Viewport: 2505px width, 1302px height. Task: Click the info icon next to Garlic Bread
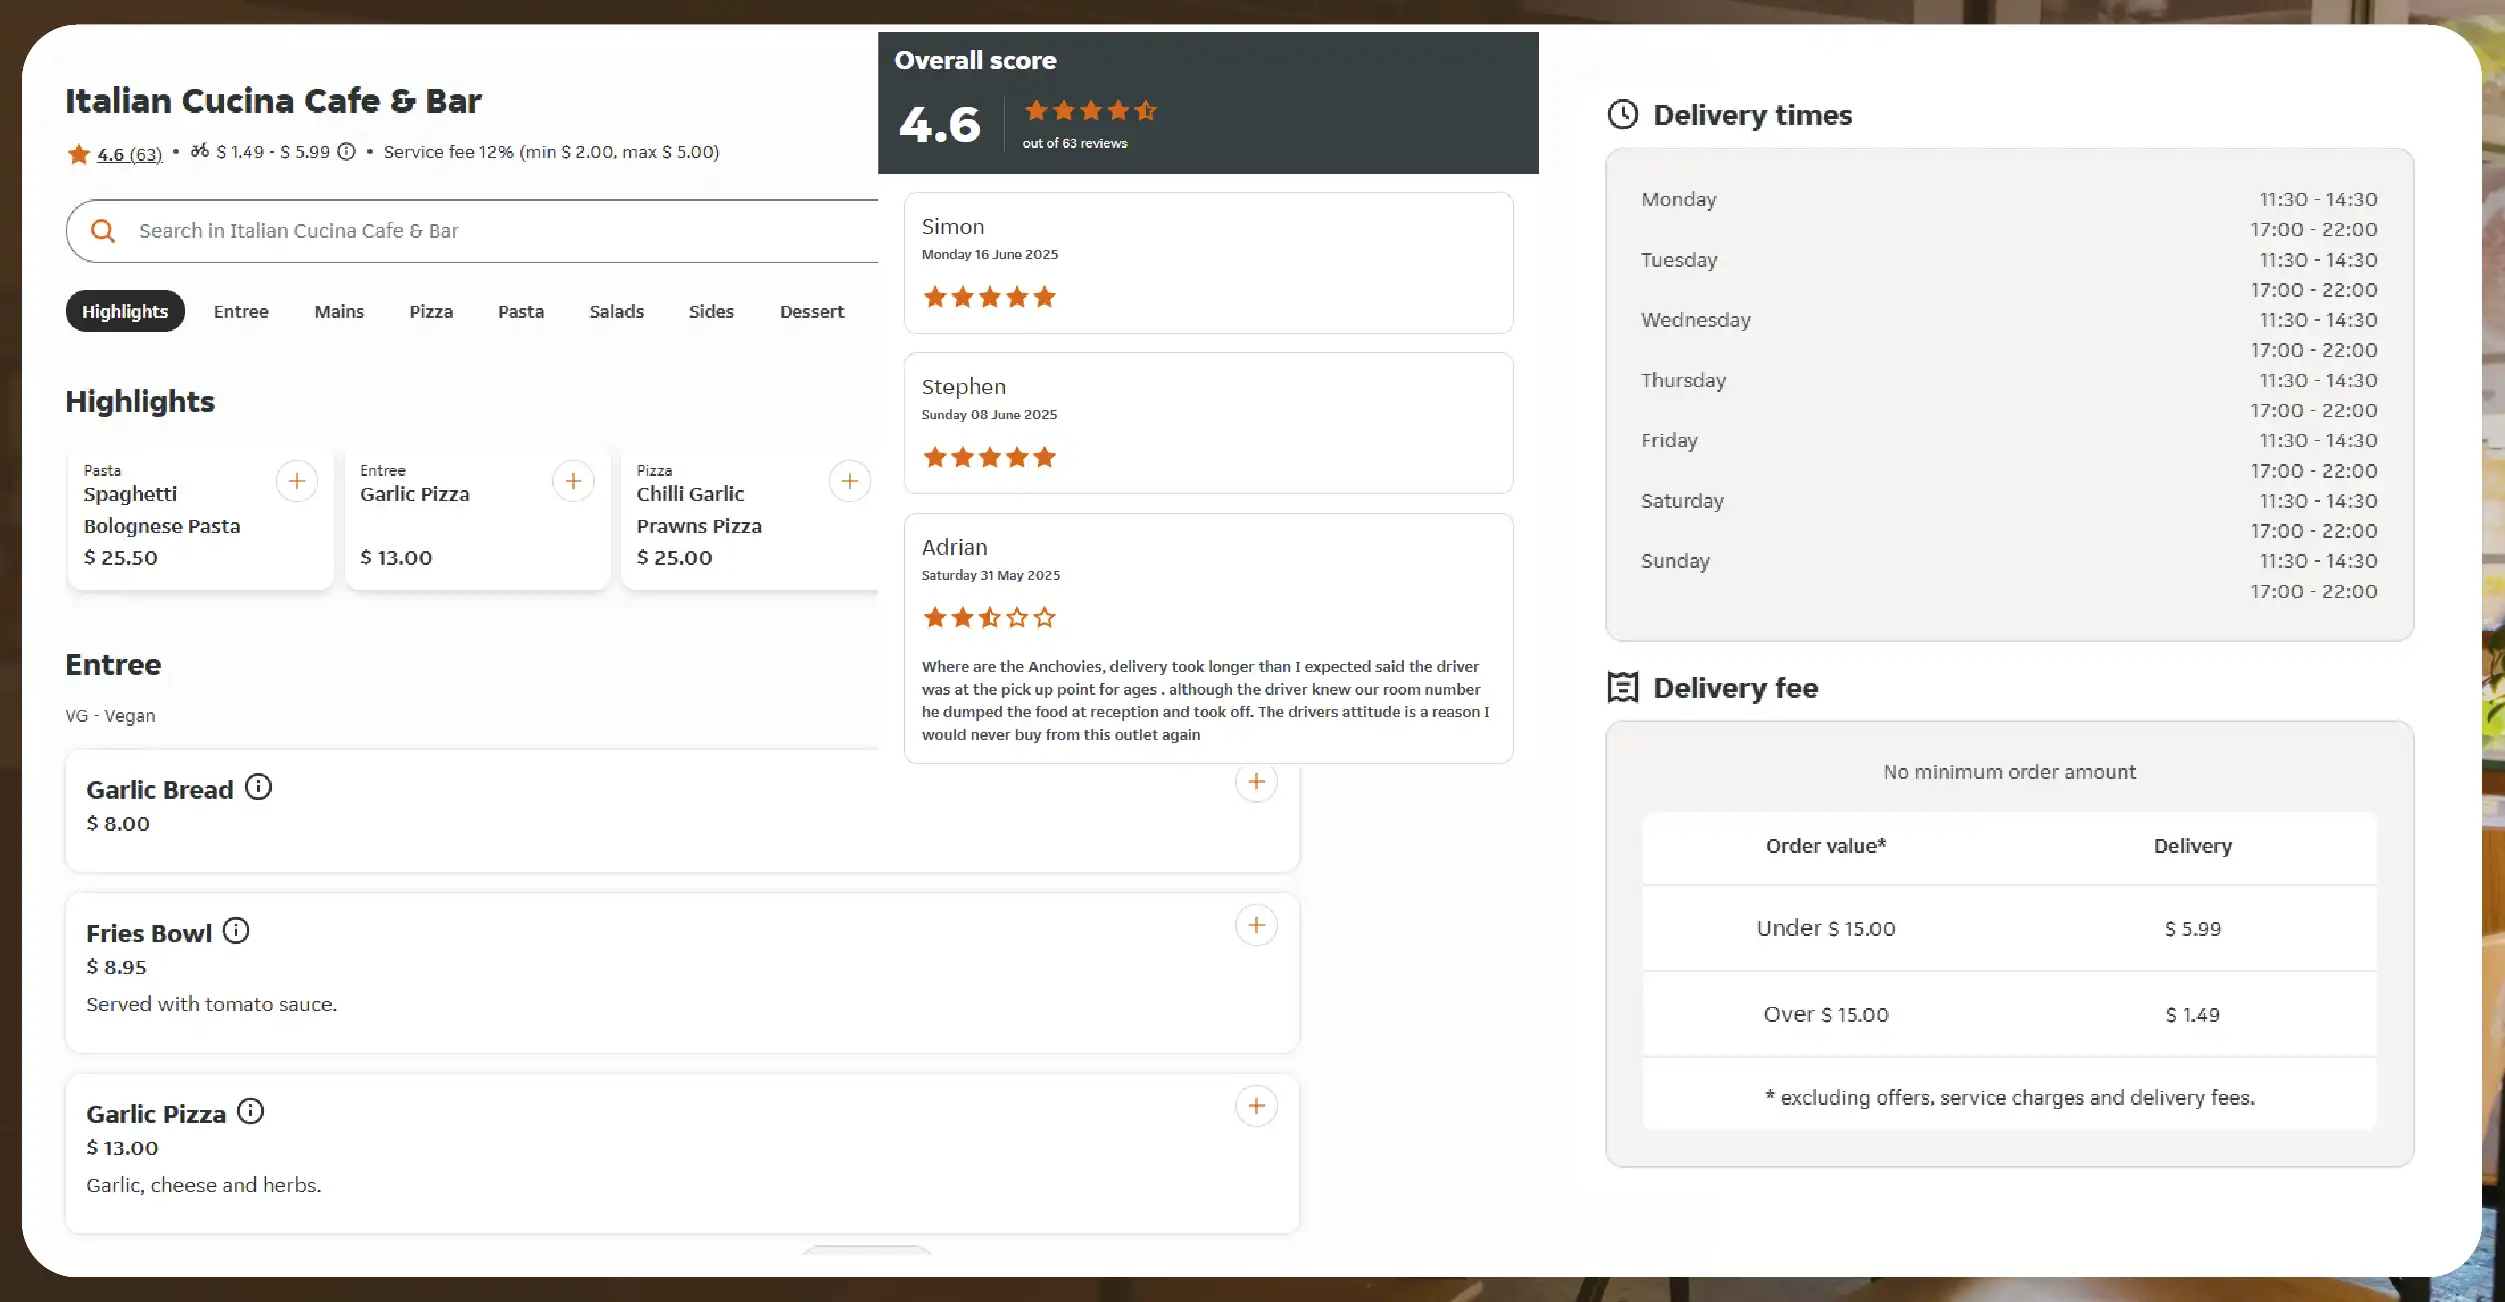point(260,787)
